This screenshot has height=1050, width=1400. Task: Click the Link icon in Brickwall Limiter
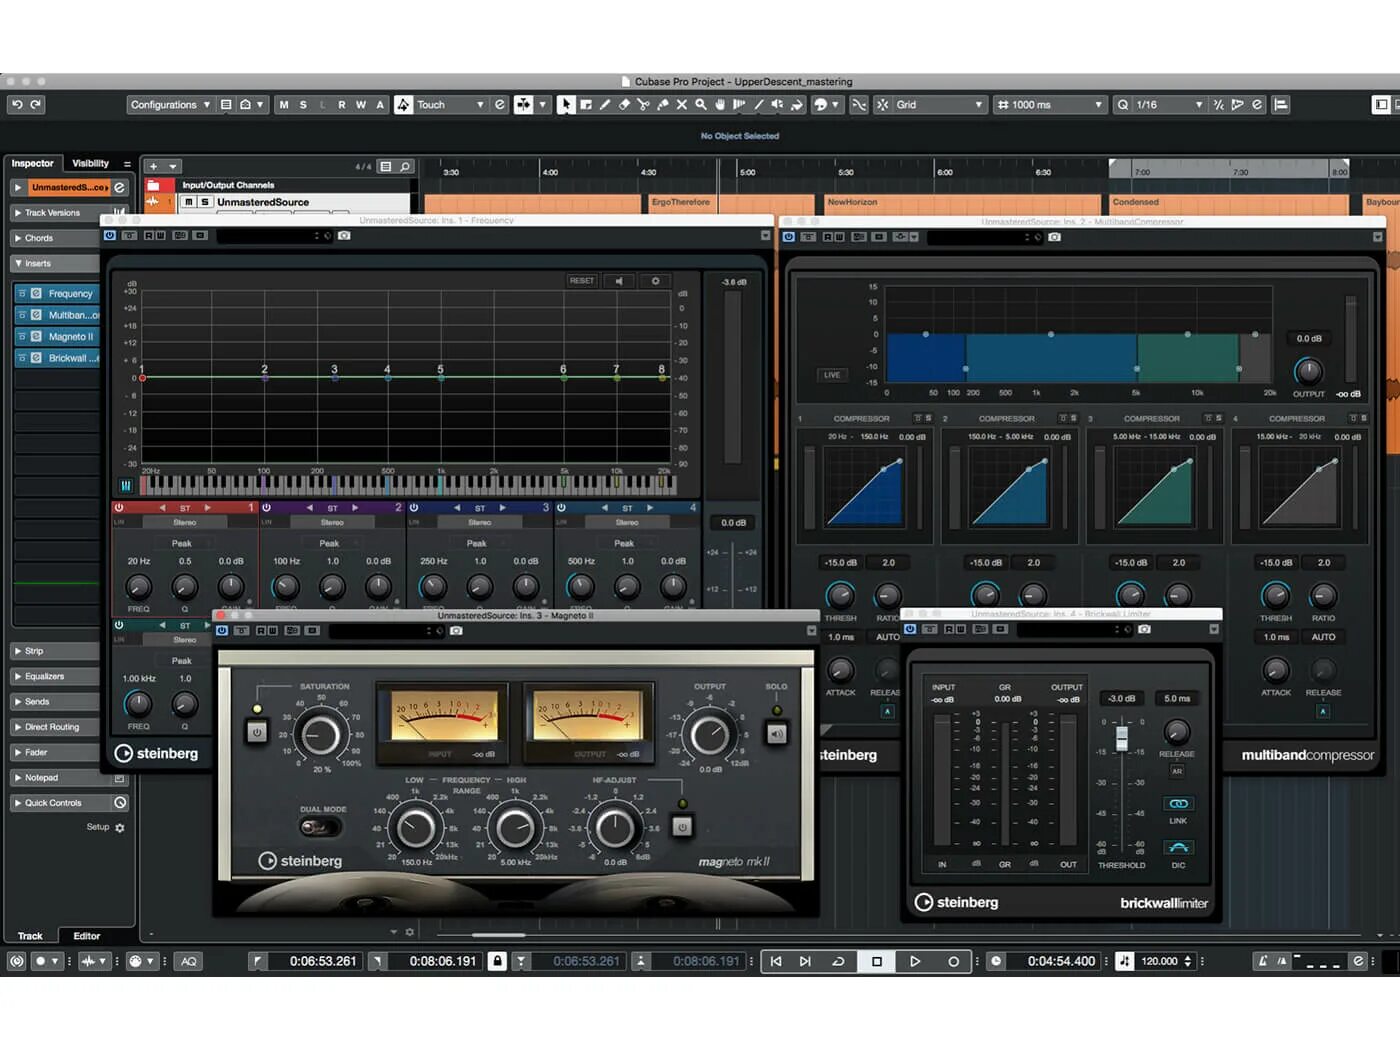[x=1178, y=803]
